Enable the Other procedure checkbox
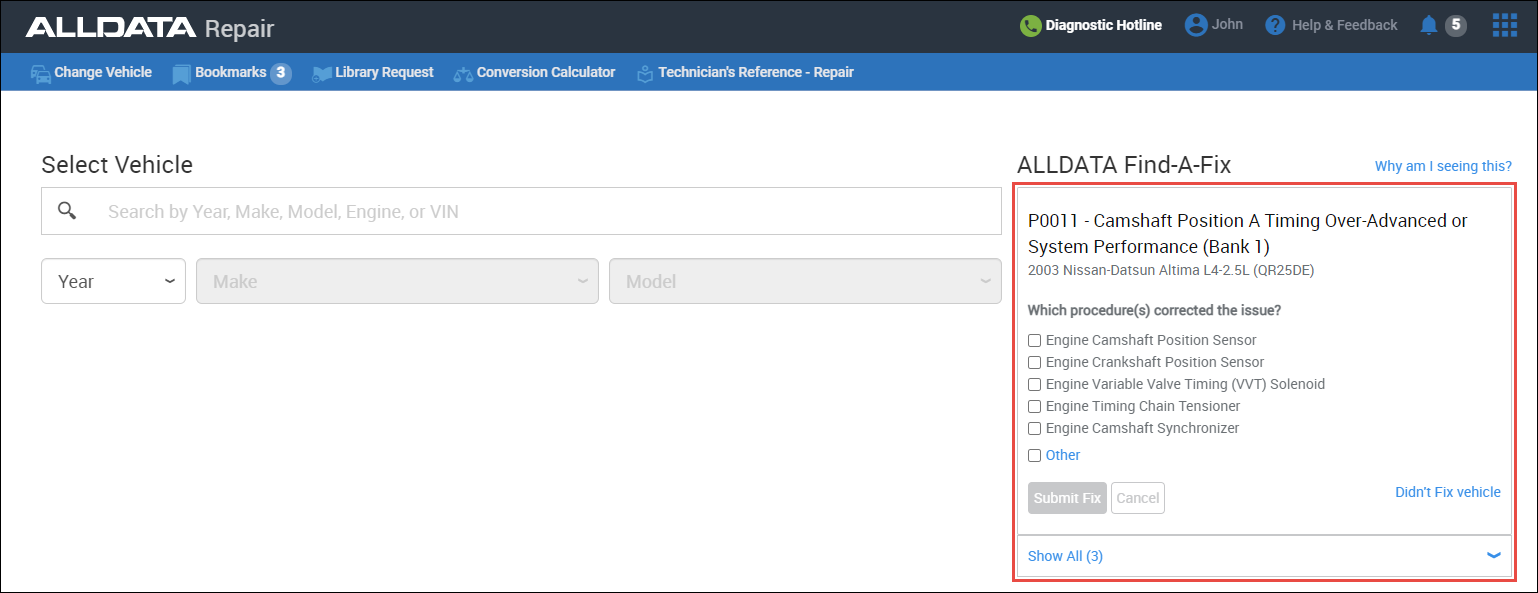This screenshot has width=1538, height=593. [x=1034, y=455]
